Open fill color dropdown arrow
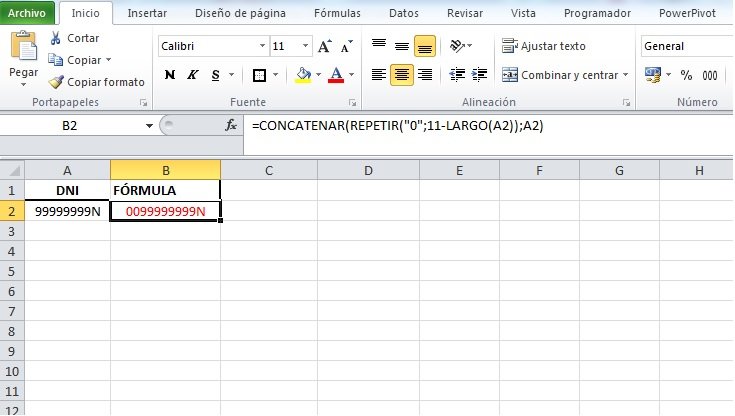Viewport: 735px width, 416px height. (x=319, y=75)
